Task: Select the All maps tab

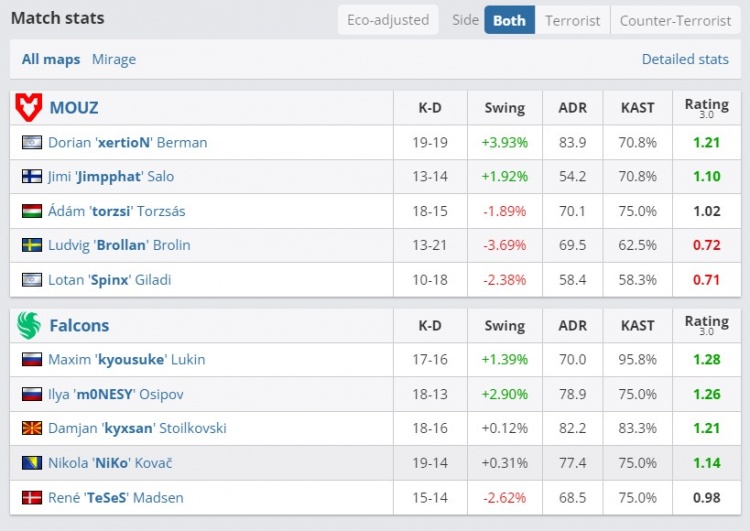Action: click(x=51, y=59)
